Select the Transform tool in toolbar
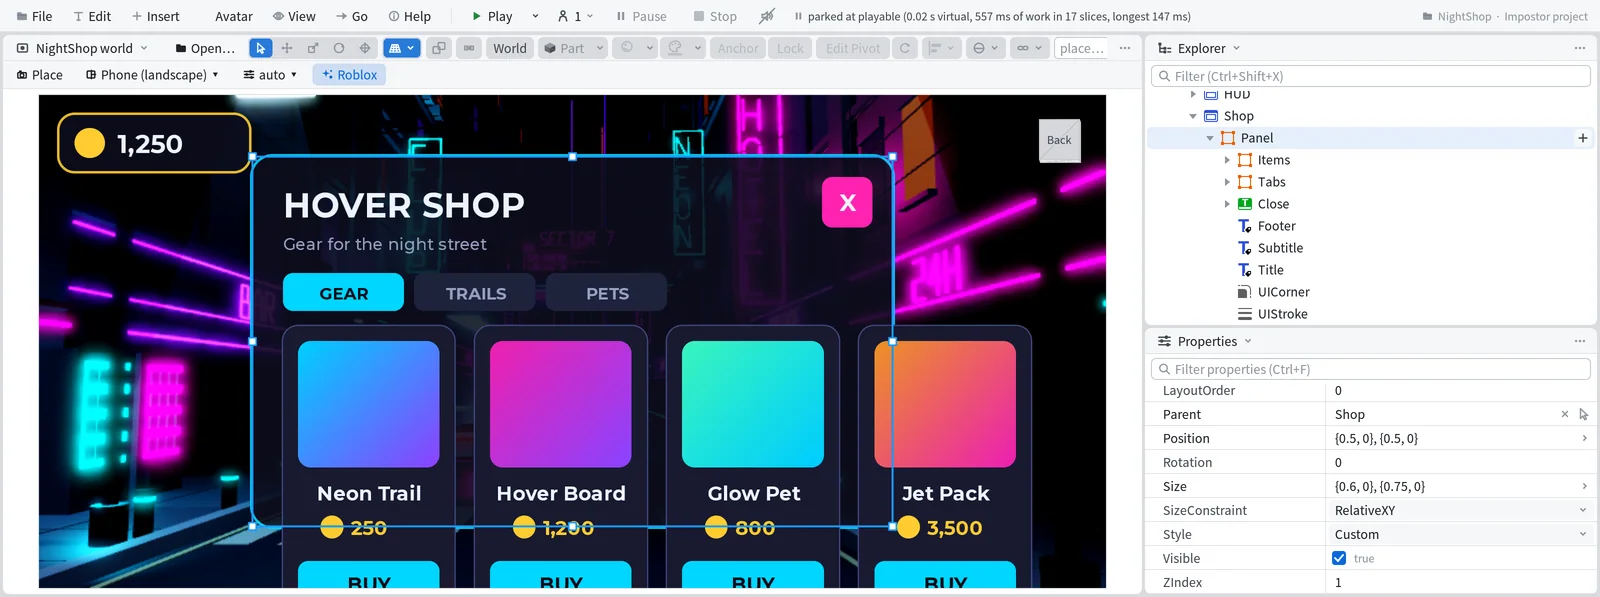Screen dimensions: 1600x597 point(365,48)
